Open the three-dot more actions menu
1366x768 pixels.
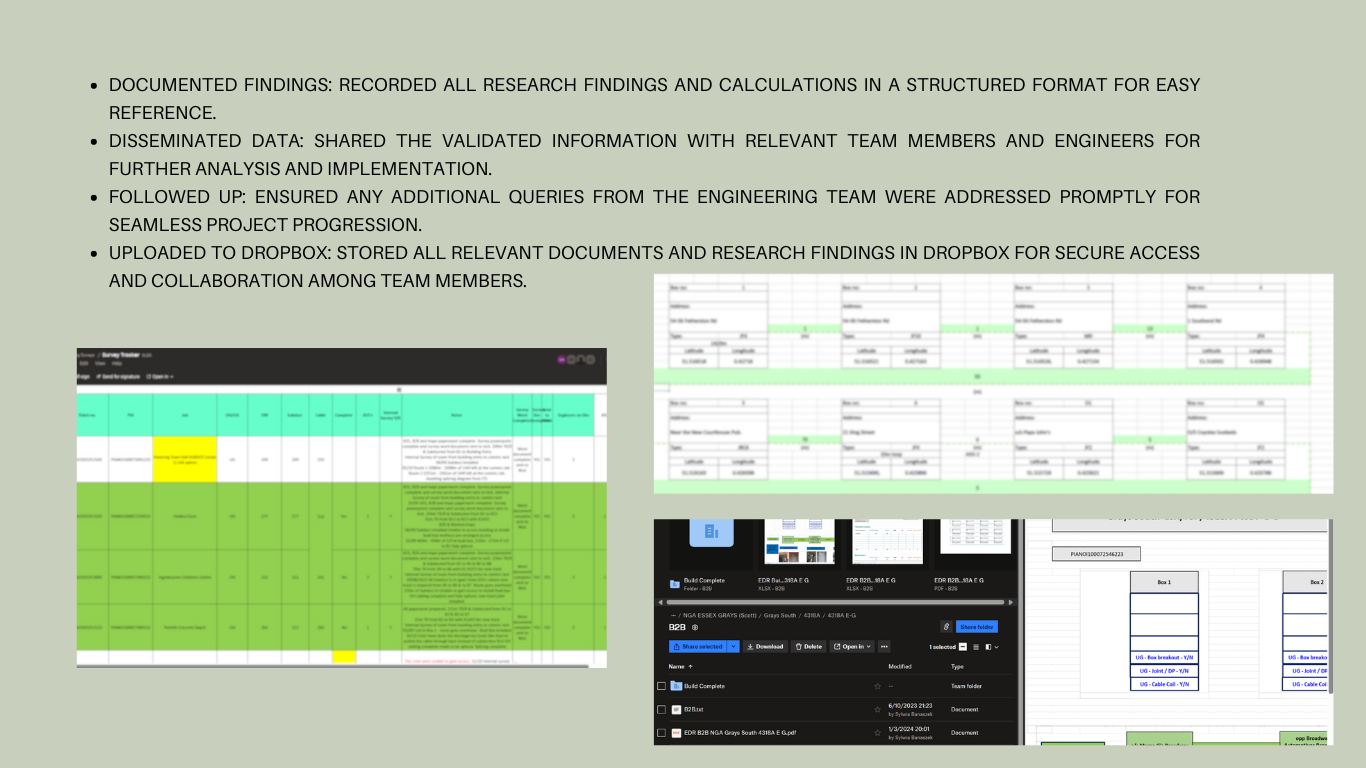[884, 646]
